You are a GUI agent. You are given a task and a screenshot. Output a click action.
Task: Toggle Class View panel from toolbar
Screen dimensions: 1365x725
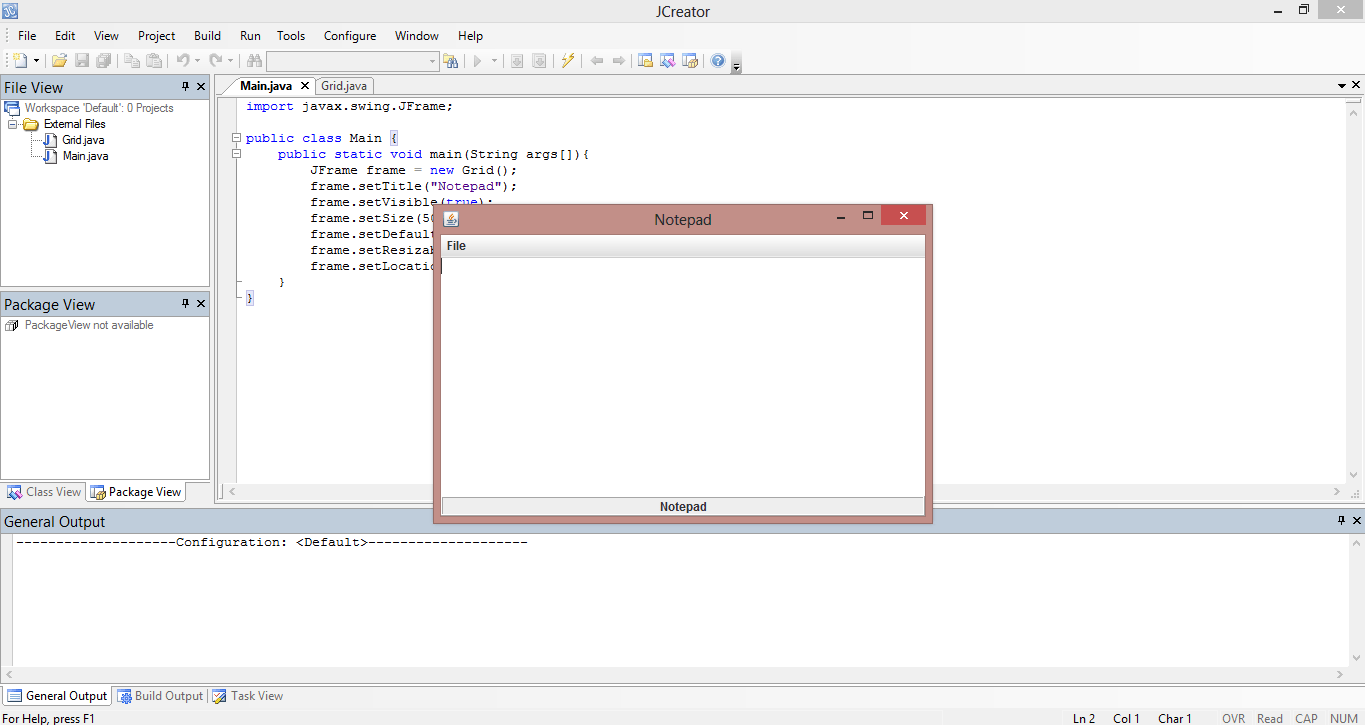(x=668, y=61)
